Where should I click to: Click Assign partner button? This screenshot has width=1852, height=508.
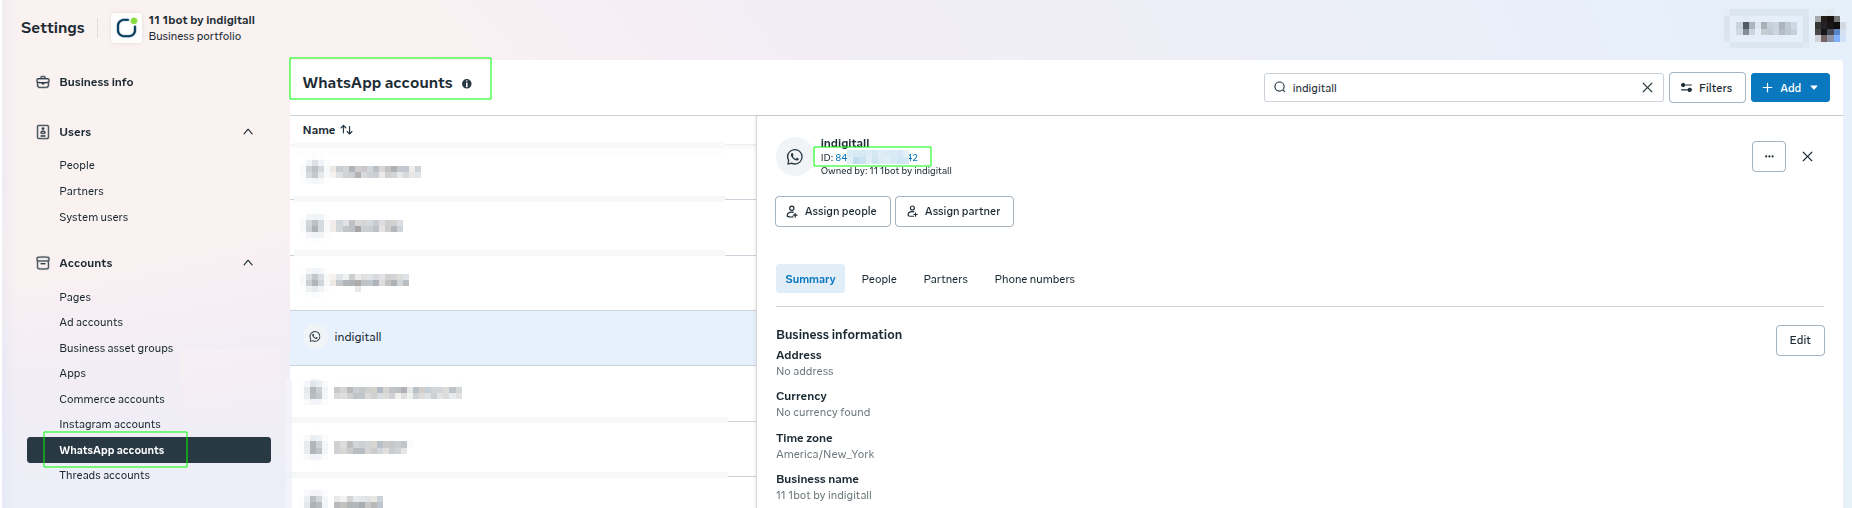point(954,211)
